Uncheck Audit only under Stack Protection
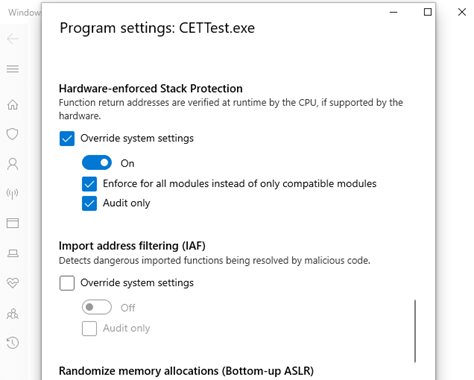474x380 pixels. point(89,203)
